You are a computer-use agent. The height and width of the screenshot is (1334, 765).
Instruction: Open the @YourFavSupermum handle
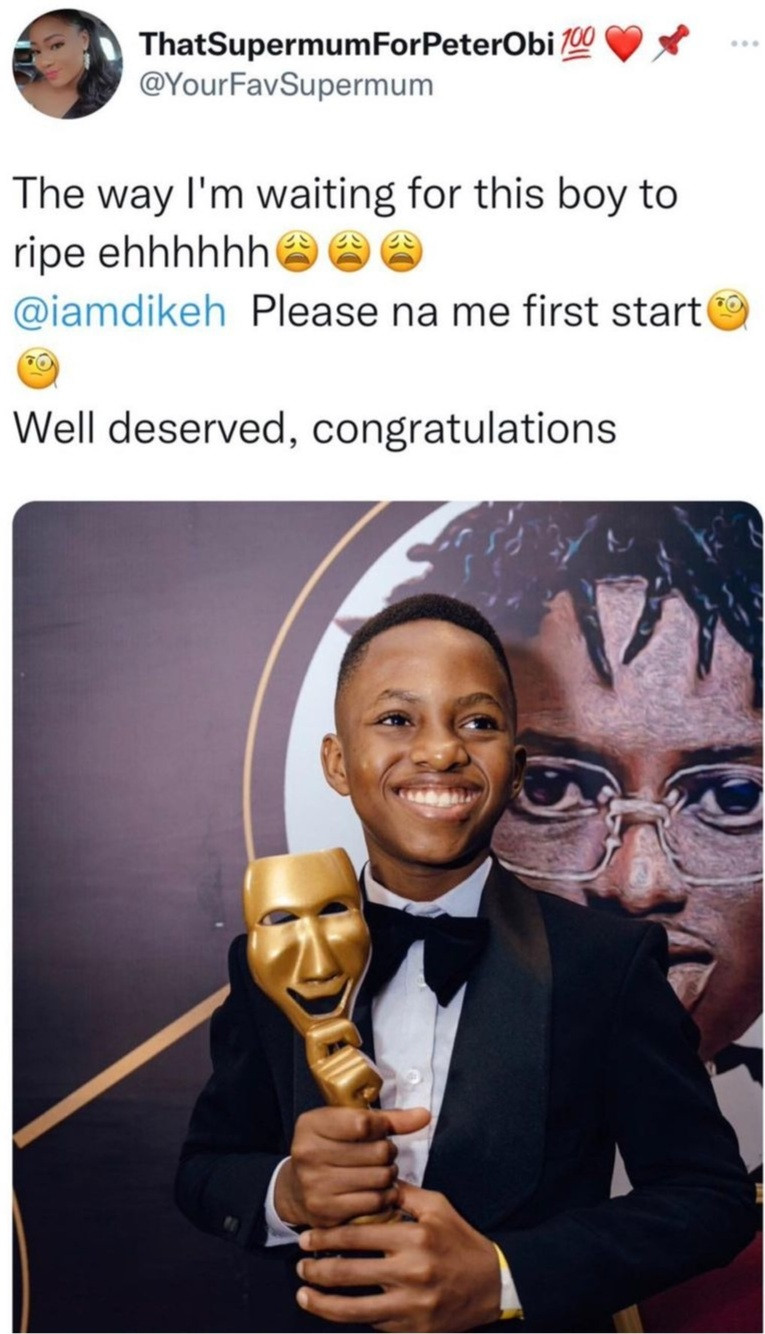tap(287, 86)
